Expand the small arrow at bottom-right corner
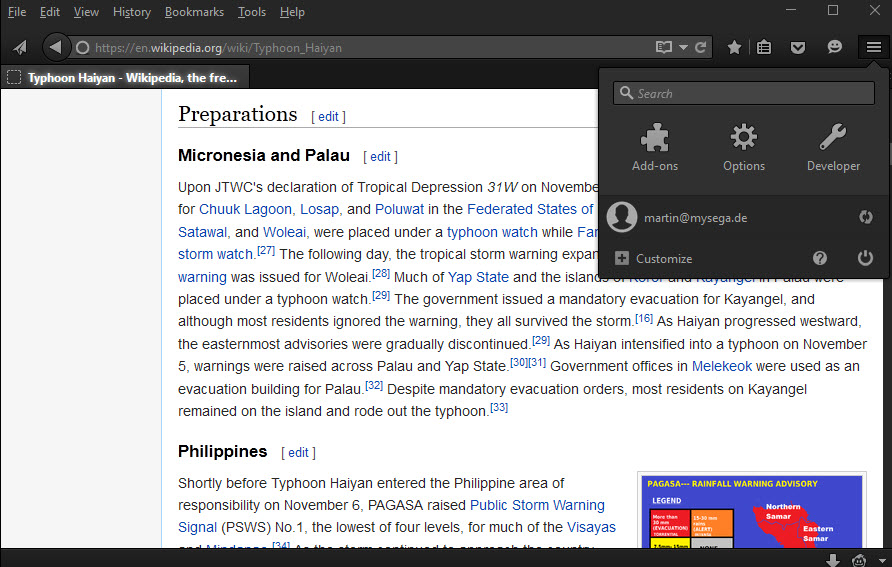This screenshot has width=892, height=567. pyautogui.click(x=882, y=561)
